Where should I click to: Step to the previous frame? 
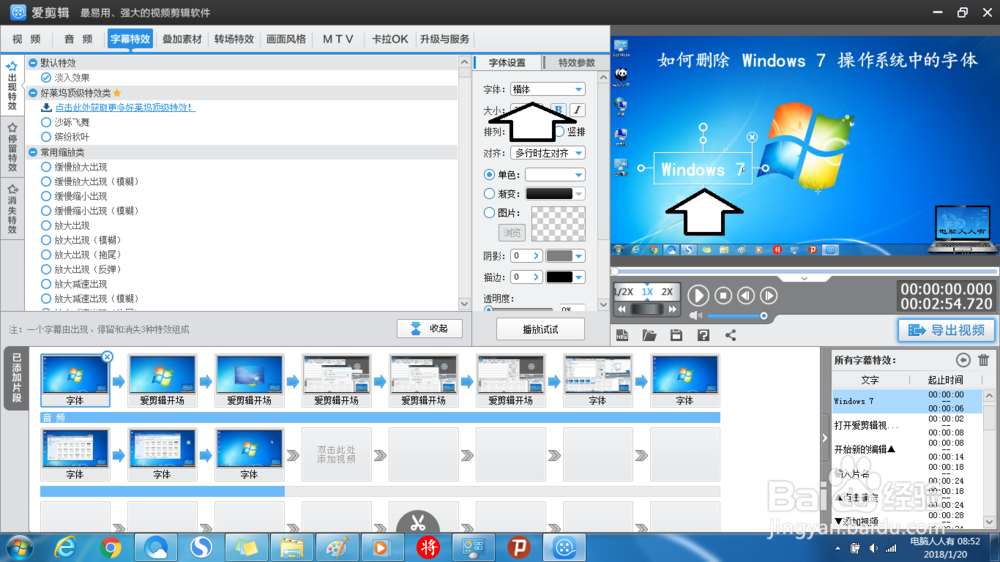[x=746, y=295]
